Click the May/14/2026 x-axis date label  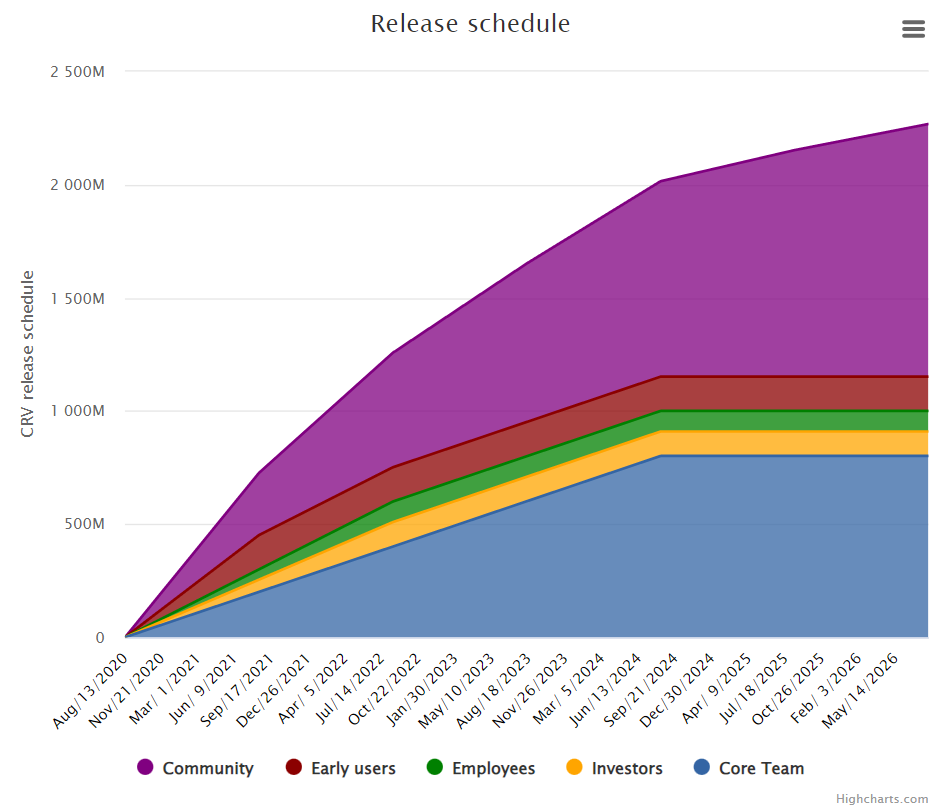click(x=860, y=691)
